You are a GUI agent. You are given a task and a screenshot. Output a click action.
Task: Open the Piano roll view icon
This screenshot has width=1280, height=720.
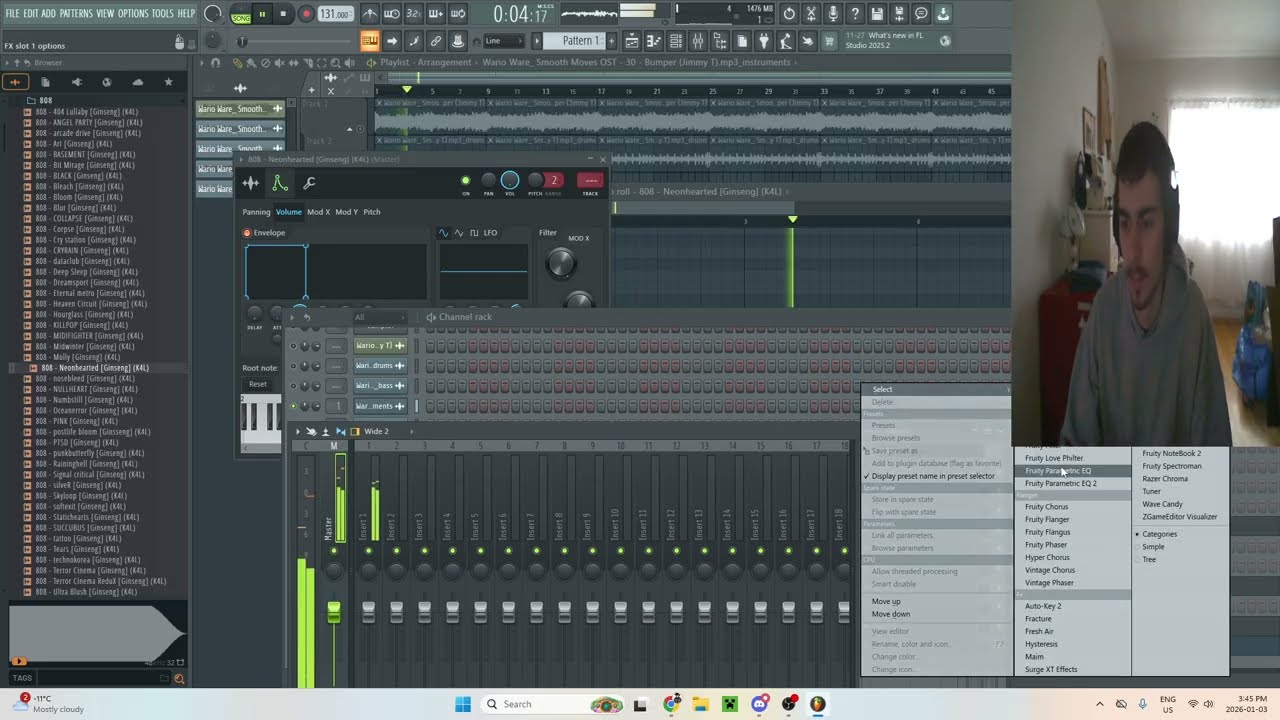[654, 41]
